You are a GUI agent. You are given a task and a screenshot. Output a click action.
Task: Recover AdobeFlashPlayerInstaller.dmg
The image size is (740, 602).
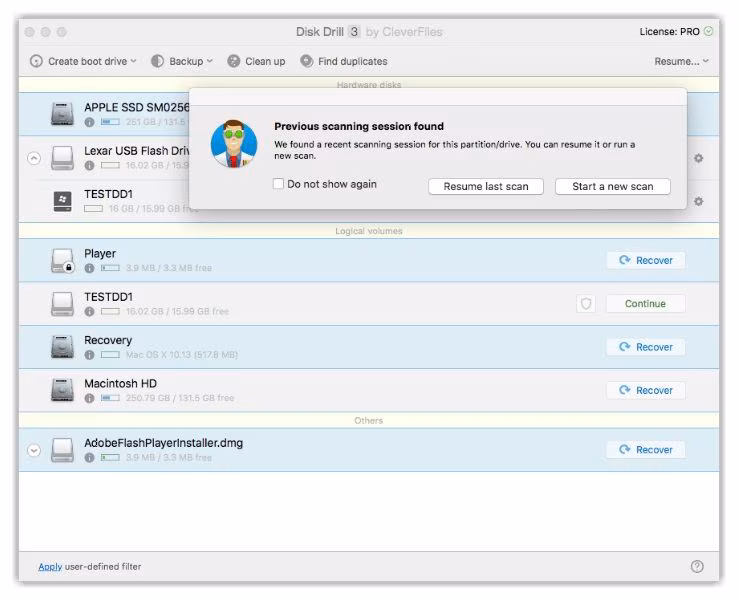point(646,450)
